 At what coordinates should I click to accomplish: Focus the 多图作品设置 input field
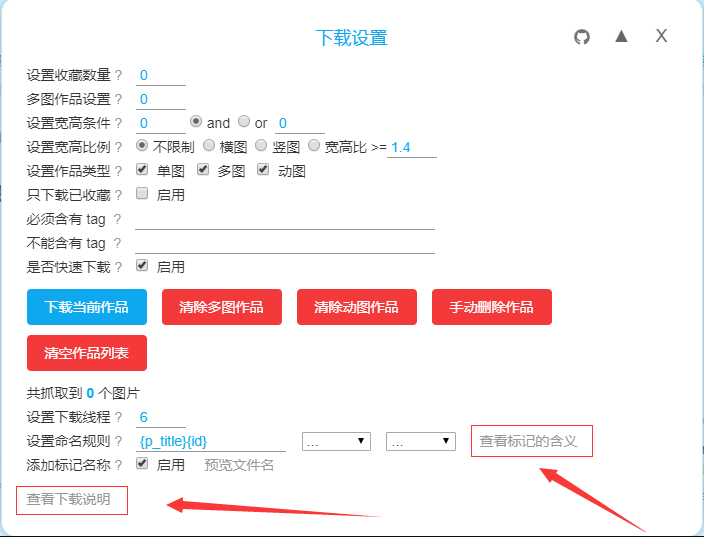pyautogui.click(x=161, y=100)
